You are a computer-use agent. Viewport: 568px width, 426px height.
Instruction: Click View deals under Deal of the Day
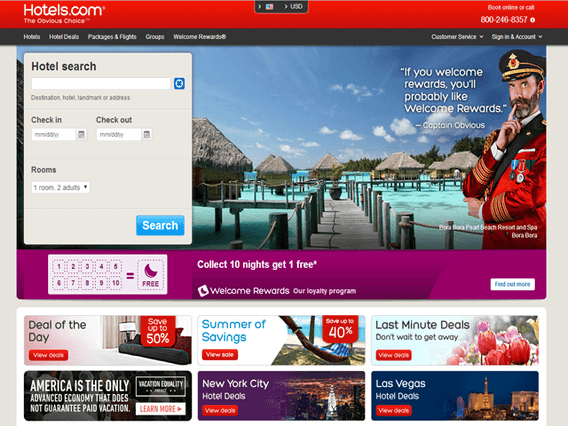click(x=49, y=355)
